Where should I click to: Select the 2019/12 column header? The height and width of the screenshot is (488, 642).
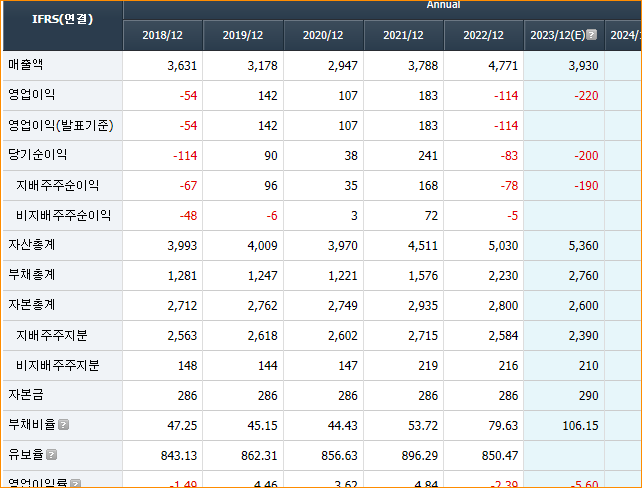pos(243,35)
